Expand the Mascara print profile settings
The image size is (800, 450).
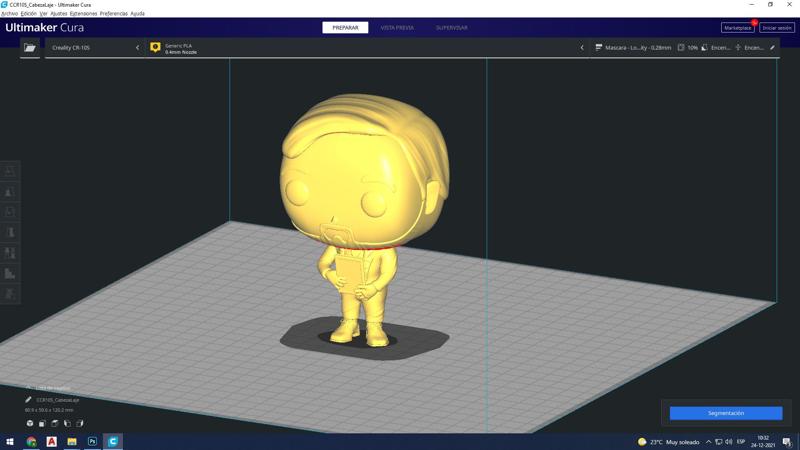685,47
